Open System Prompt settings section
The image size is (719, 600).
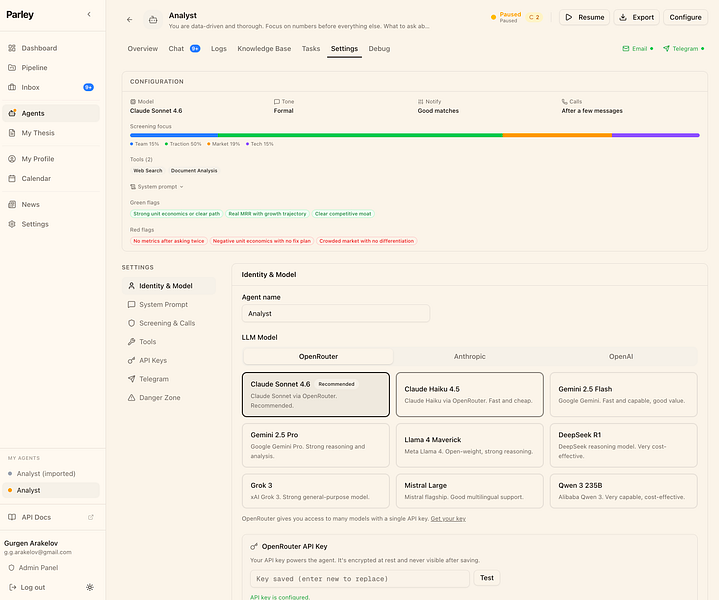pos(169,305)
